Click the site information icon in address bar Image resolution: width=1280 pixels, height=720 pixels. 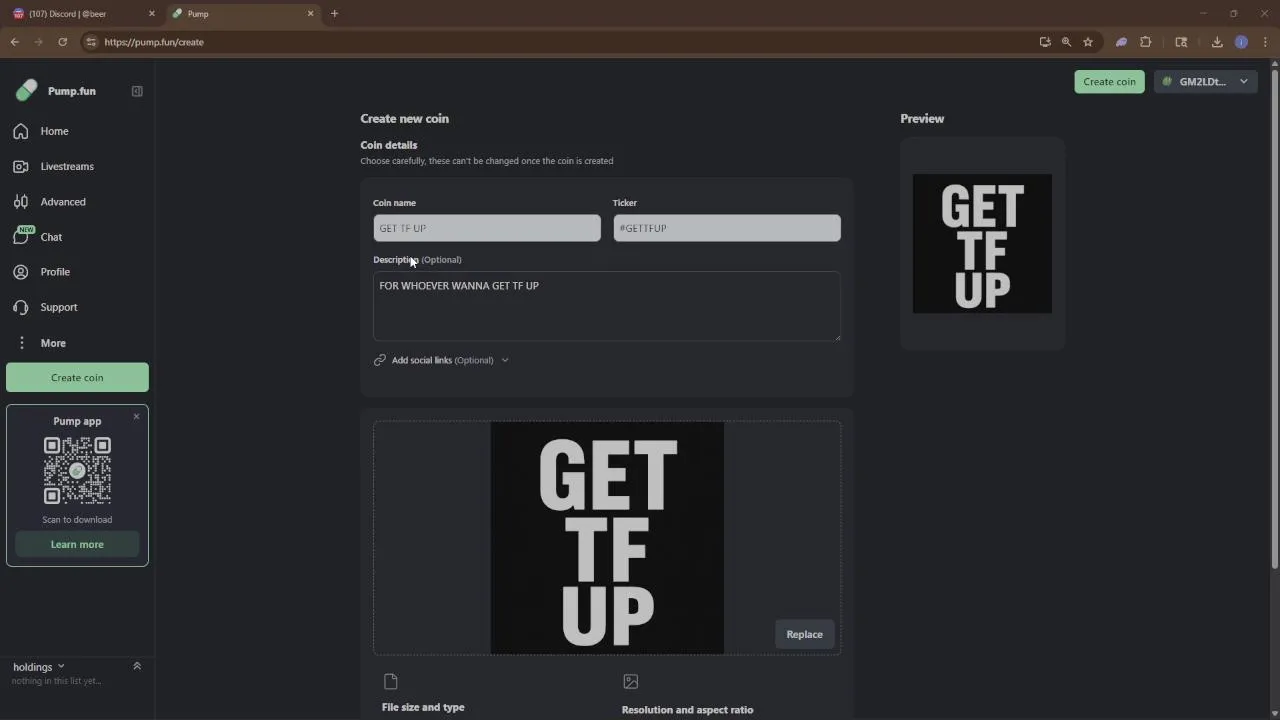click(91, 42)
